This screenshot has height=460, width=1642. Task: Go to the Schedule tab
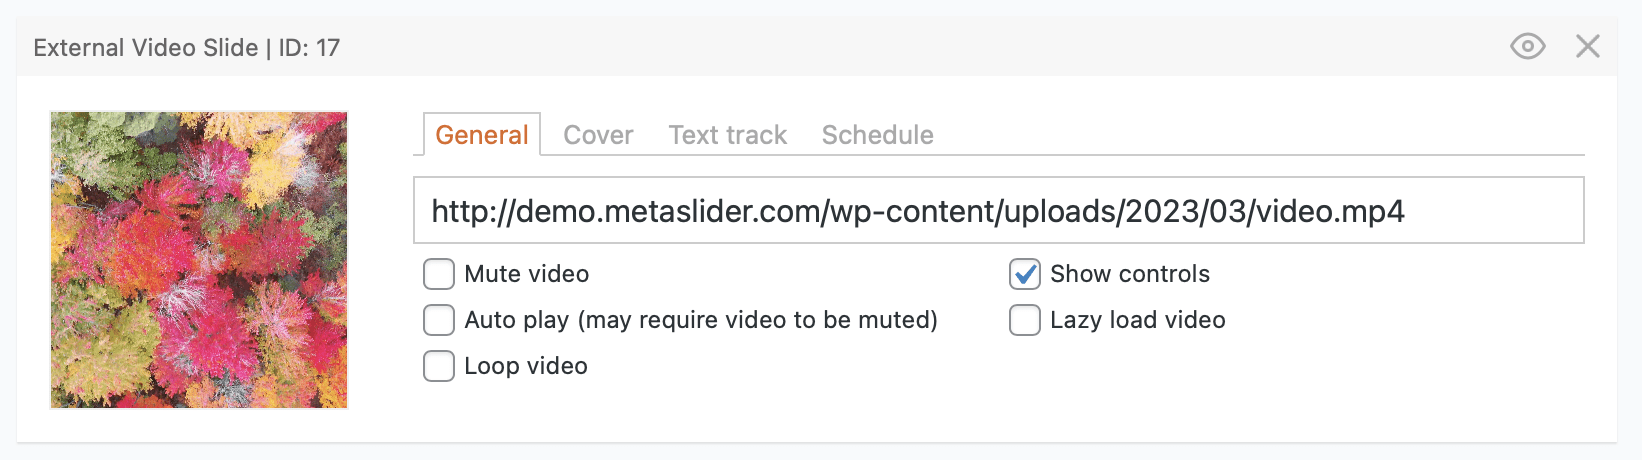877,135
